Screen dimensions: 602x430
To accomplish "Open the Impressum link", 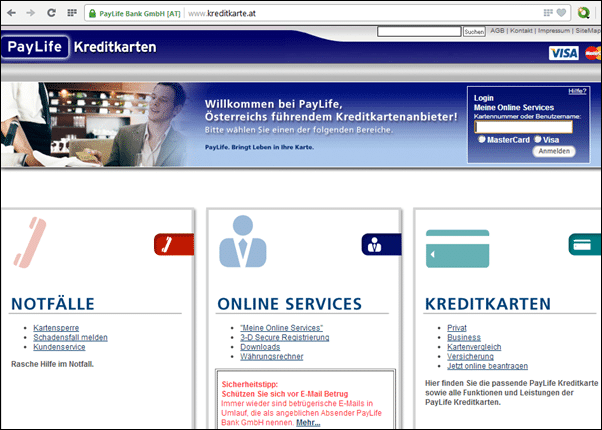I will [554, 31].
